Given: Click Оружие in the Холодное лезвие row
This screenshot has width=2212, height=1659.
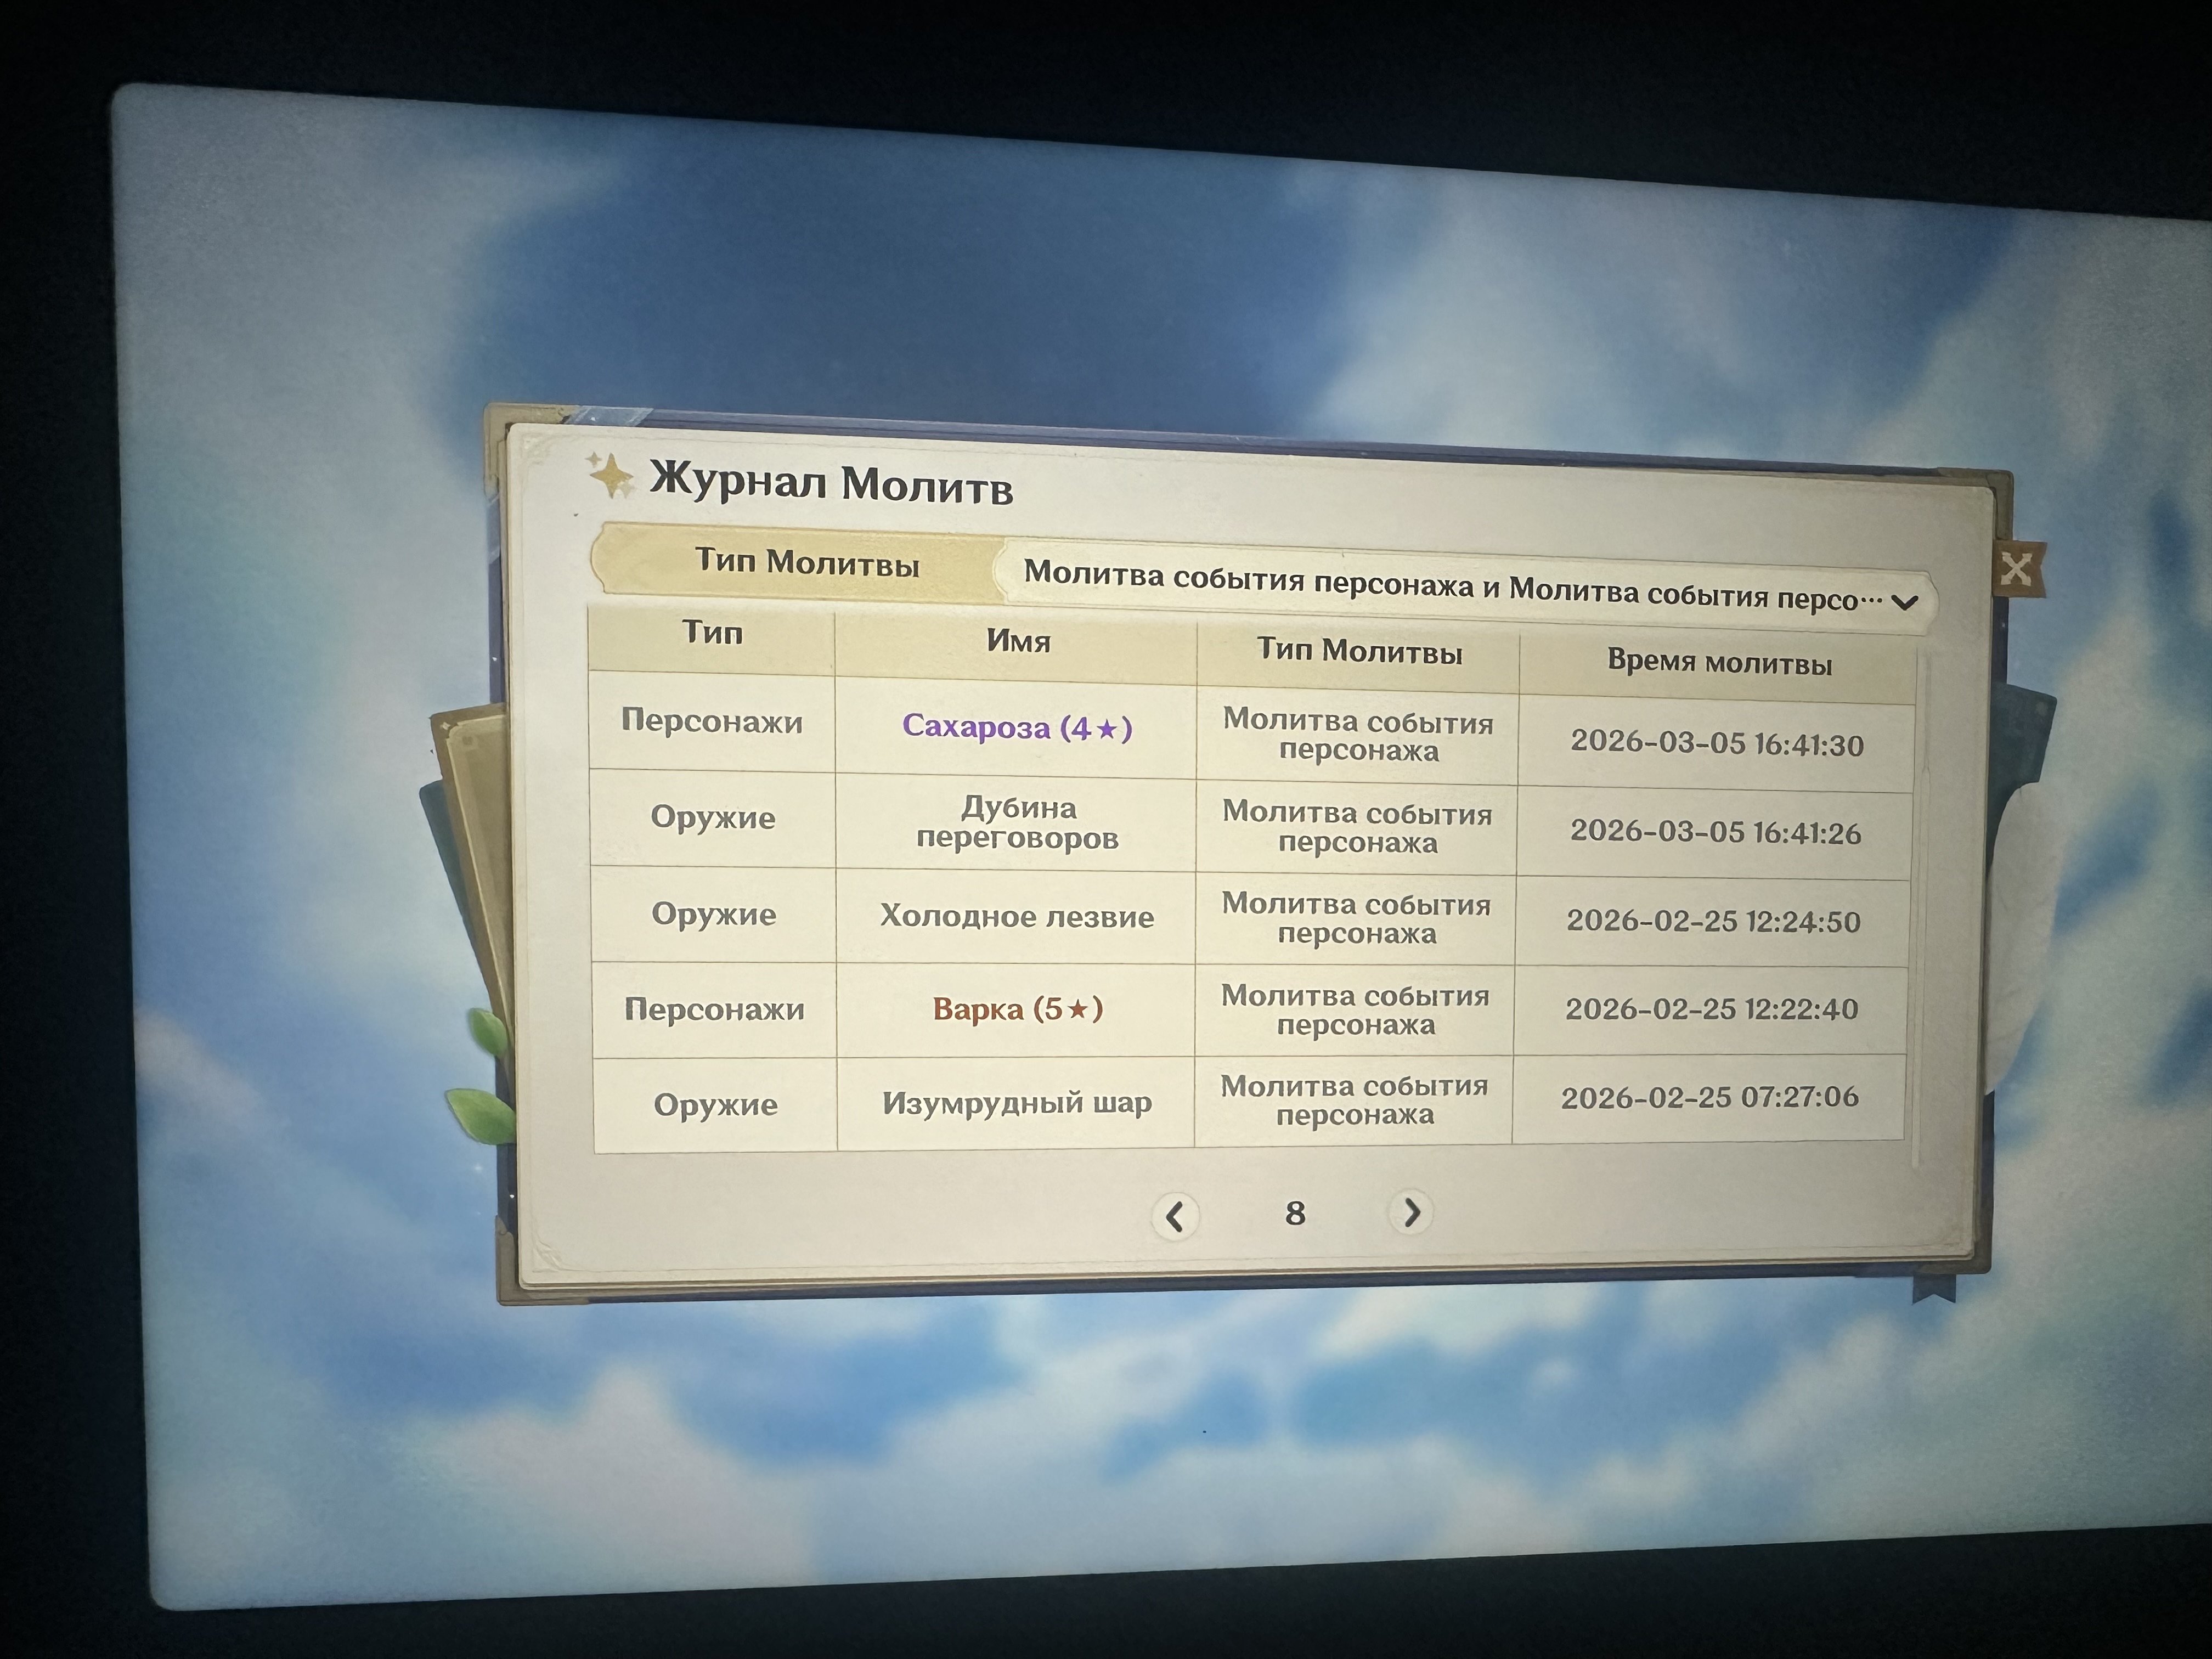Looking at the screenshot, I should coord(714,914).
